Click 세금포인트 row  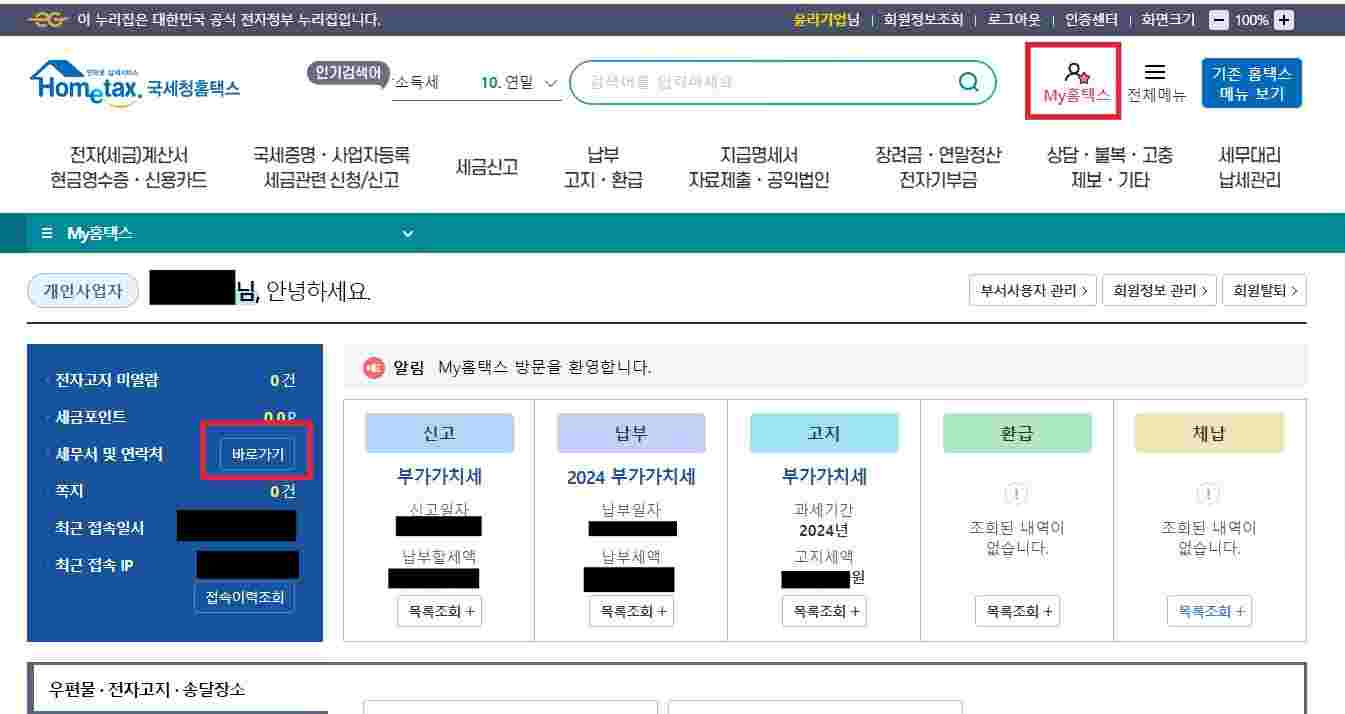(x=175, y=417)
